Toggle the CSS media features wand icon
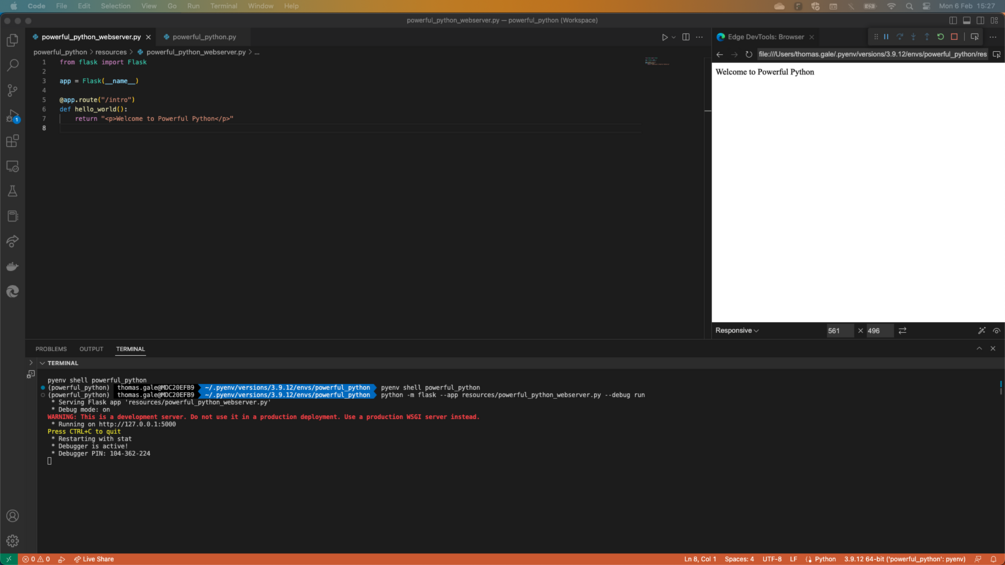This screenshot has height=565, width=1005. tap(982, 331)
